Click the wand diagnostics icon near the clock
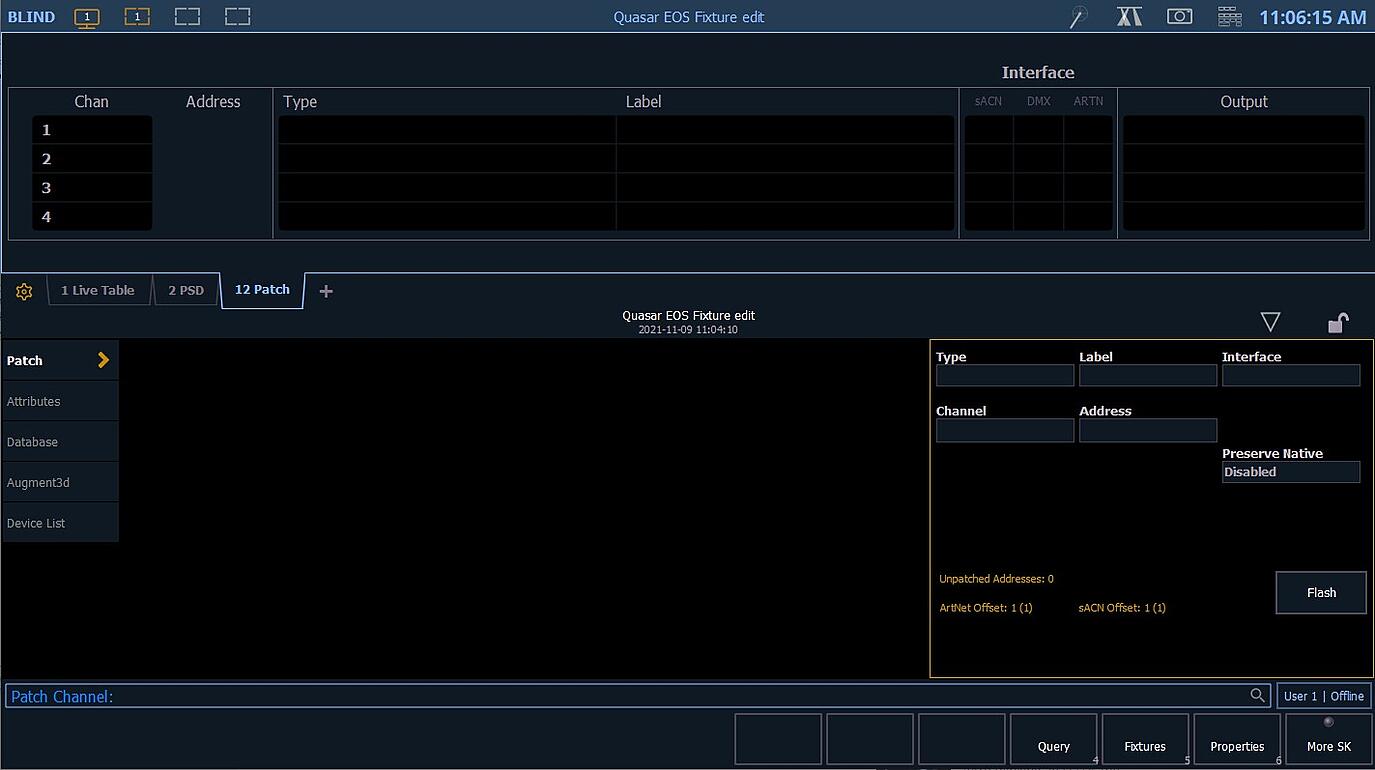 tap(1077, 16)
